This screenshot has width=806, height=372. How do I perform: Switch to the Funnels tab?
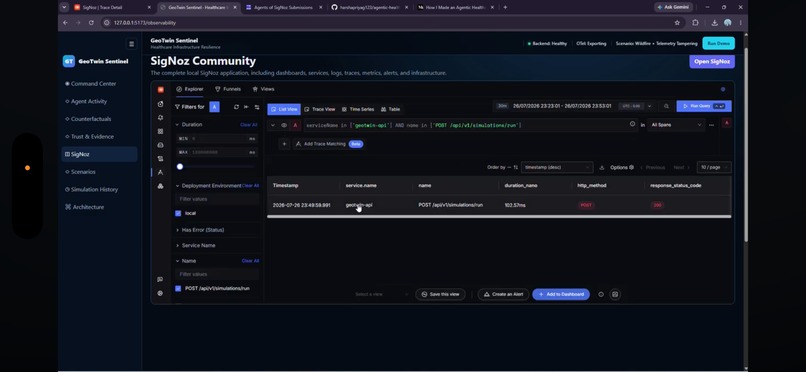(x=228, y=89)
